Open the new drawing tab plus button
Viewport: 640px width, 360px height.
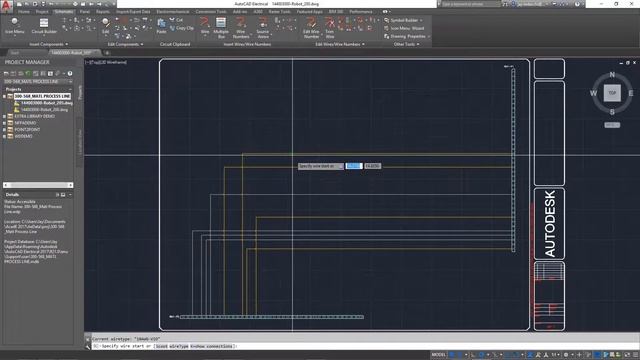(107, 53)
